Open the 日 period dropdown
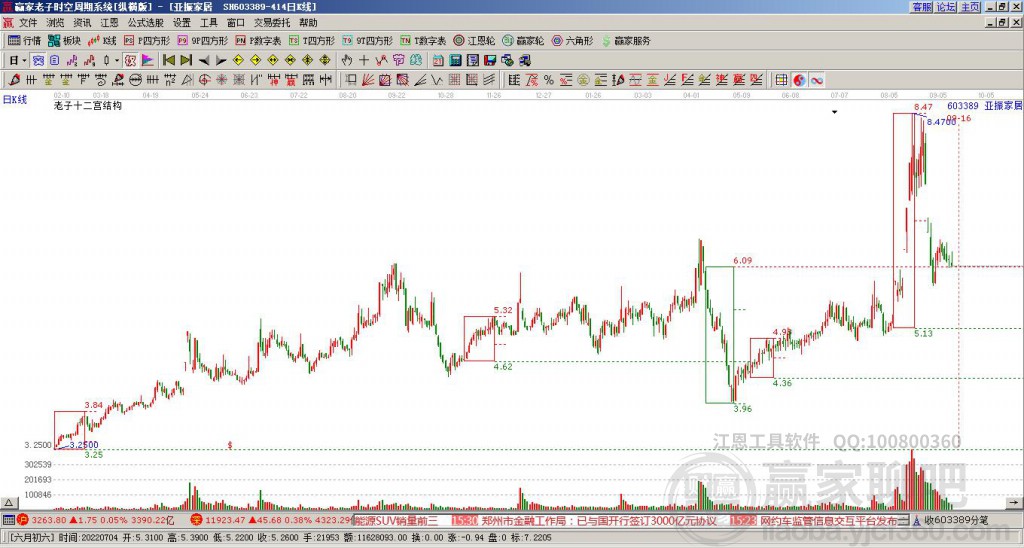 pyautogui.click(x=16, y=61)
